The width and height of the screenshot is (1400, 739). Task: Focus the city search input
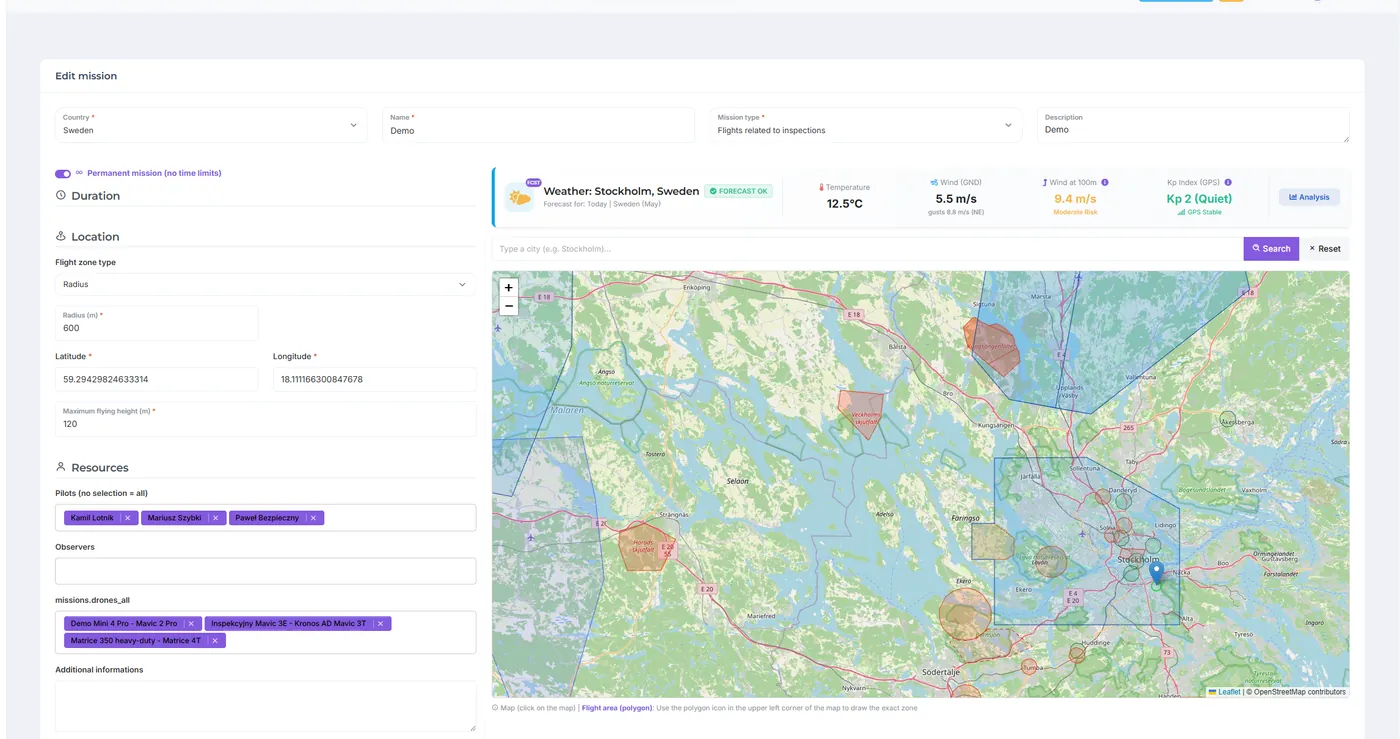click(867, 248)
